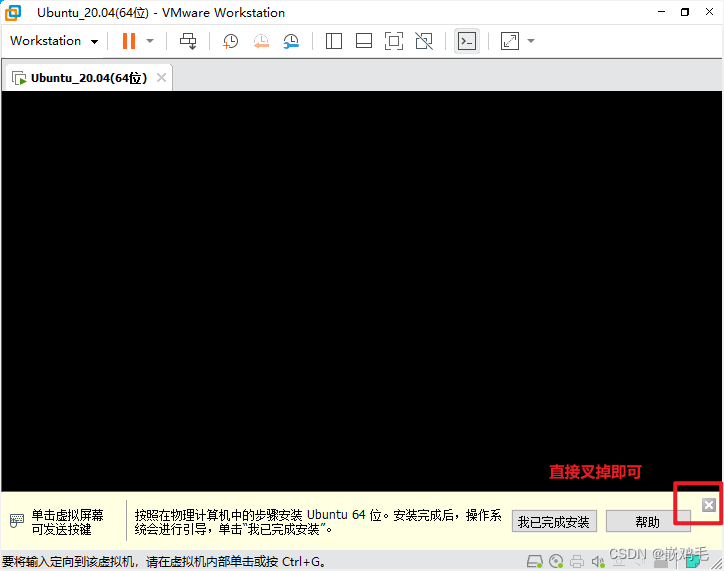Toggle the thumbnail bar view
This screenshot has height=571, width=724.
(x=364, y=41)
